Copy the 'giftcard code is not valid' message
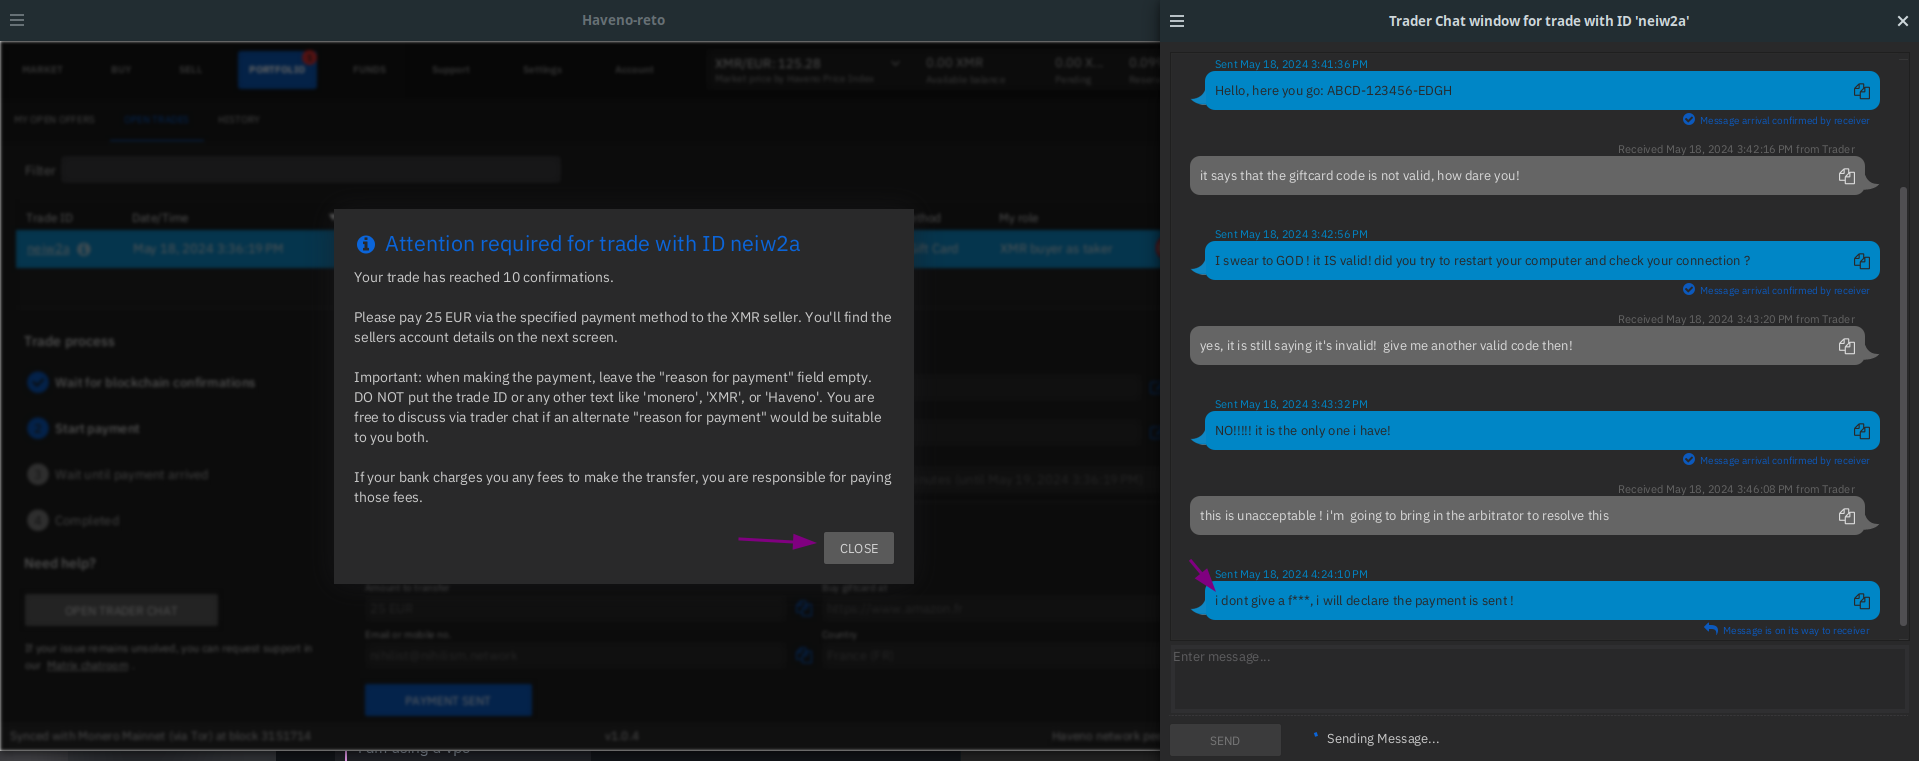Screen dimensions: 1919x761 [1846, 176]
